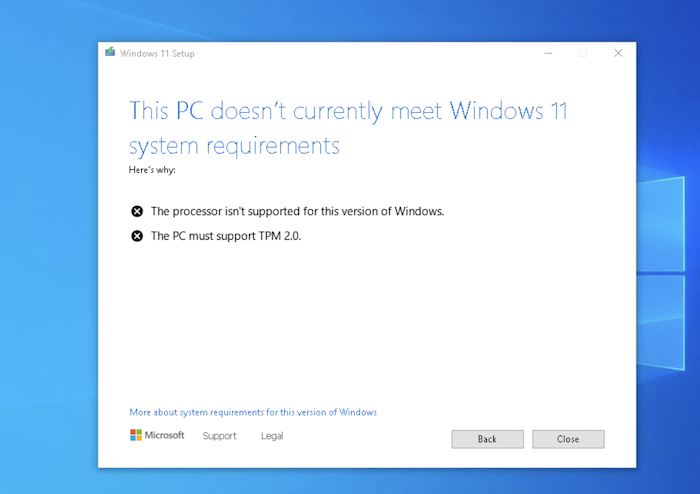
Task: Click the error icon beside the processor message
Action: (137, 212)
